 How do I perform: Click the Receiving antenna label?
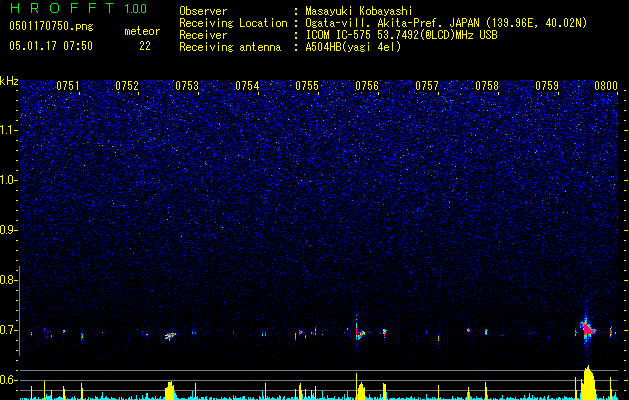[230, 47]
